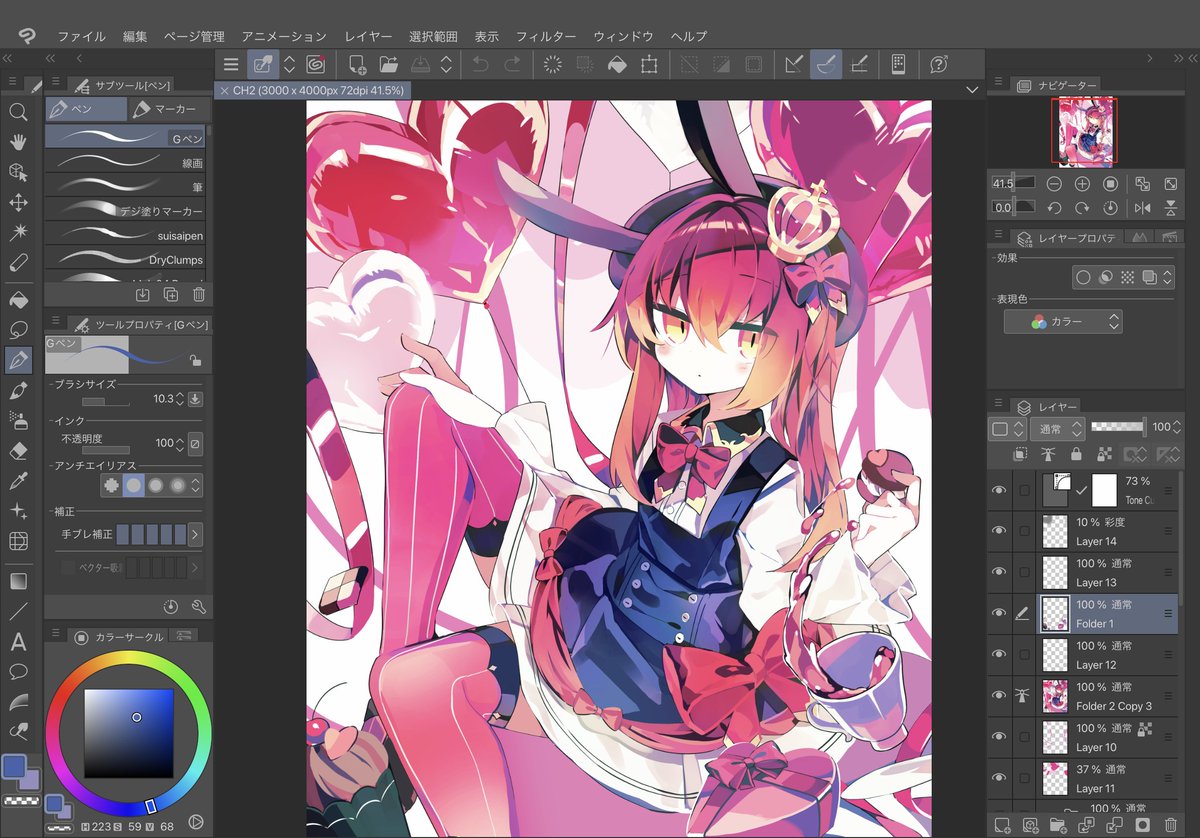Select the suisaipen brush
1200x838 pixels.
[x=125, y=235]
